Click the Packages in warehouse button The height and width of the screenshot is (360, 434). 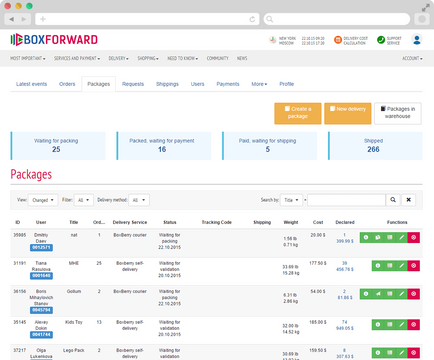[398, 113]
